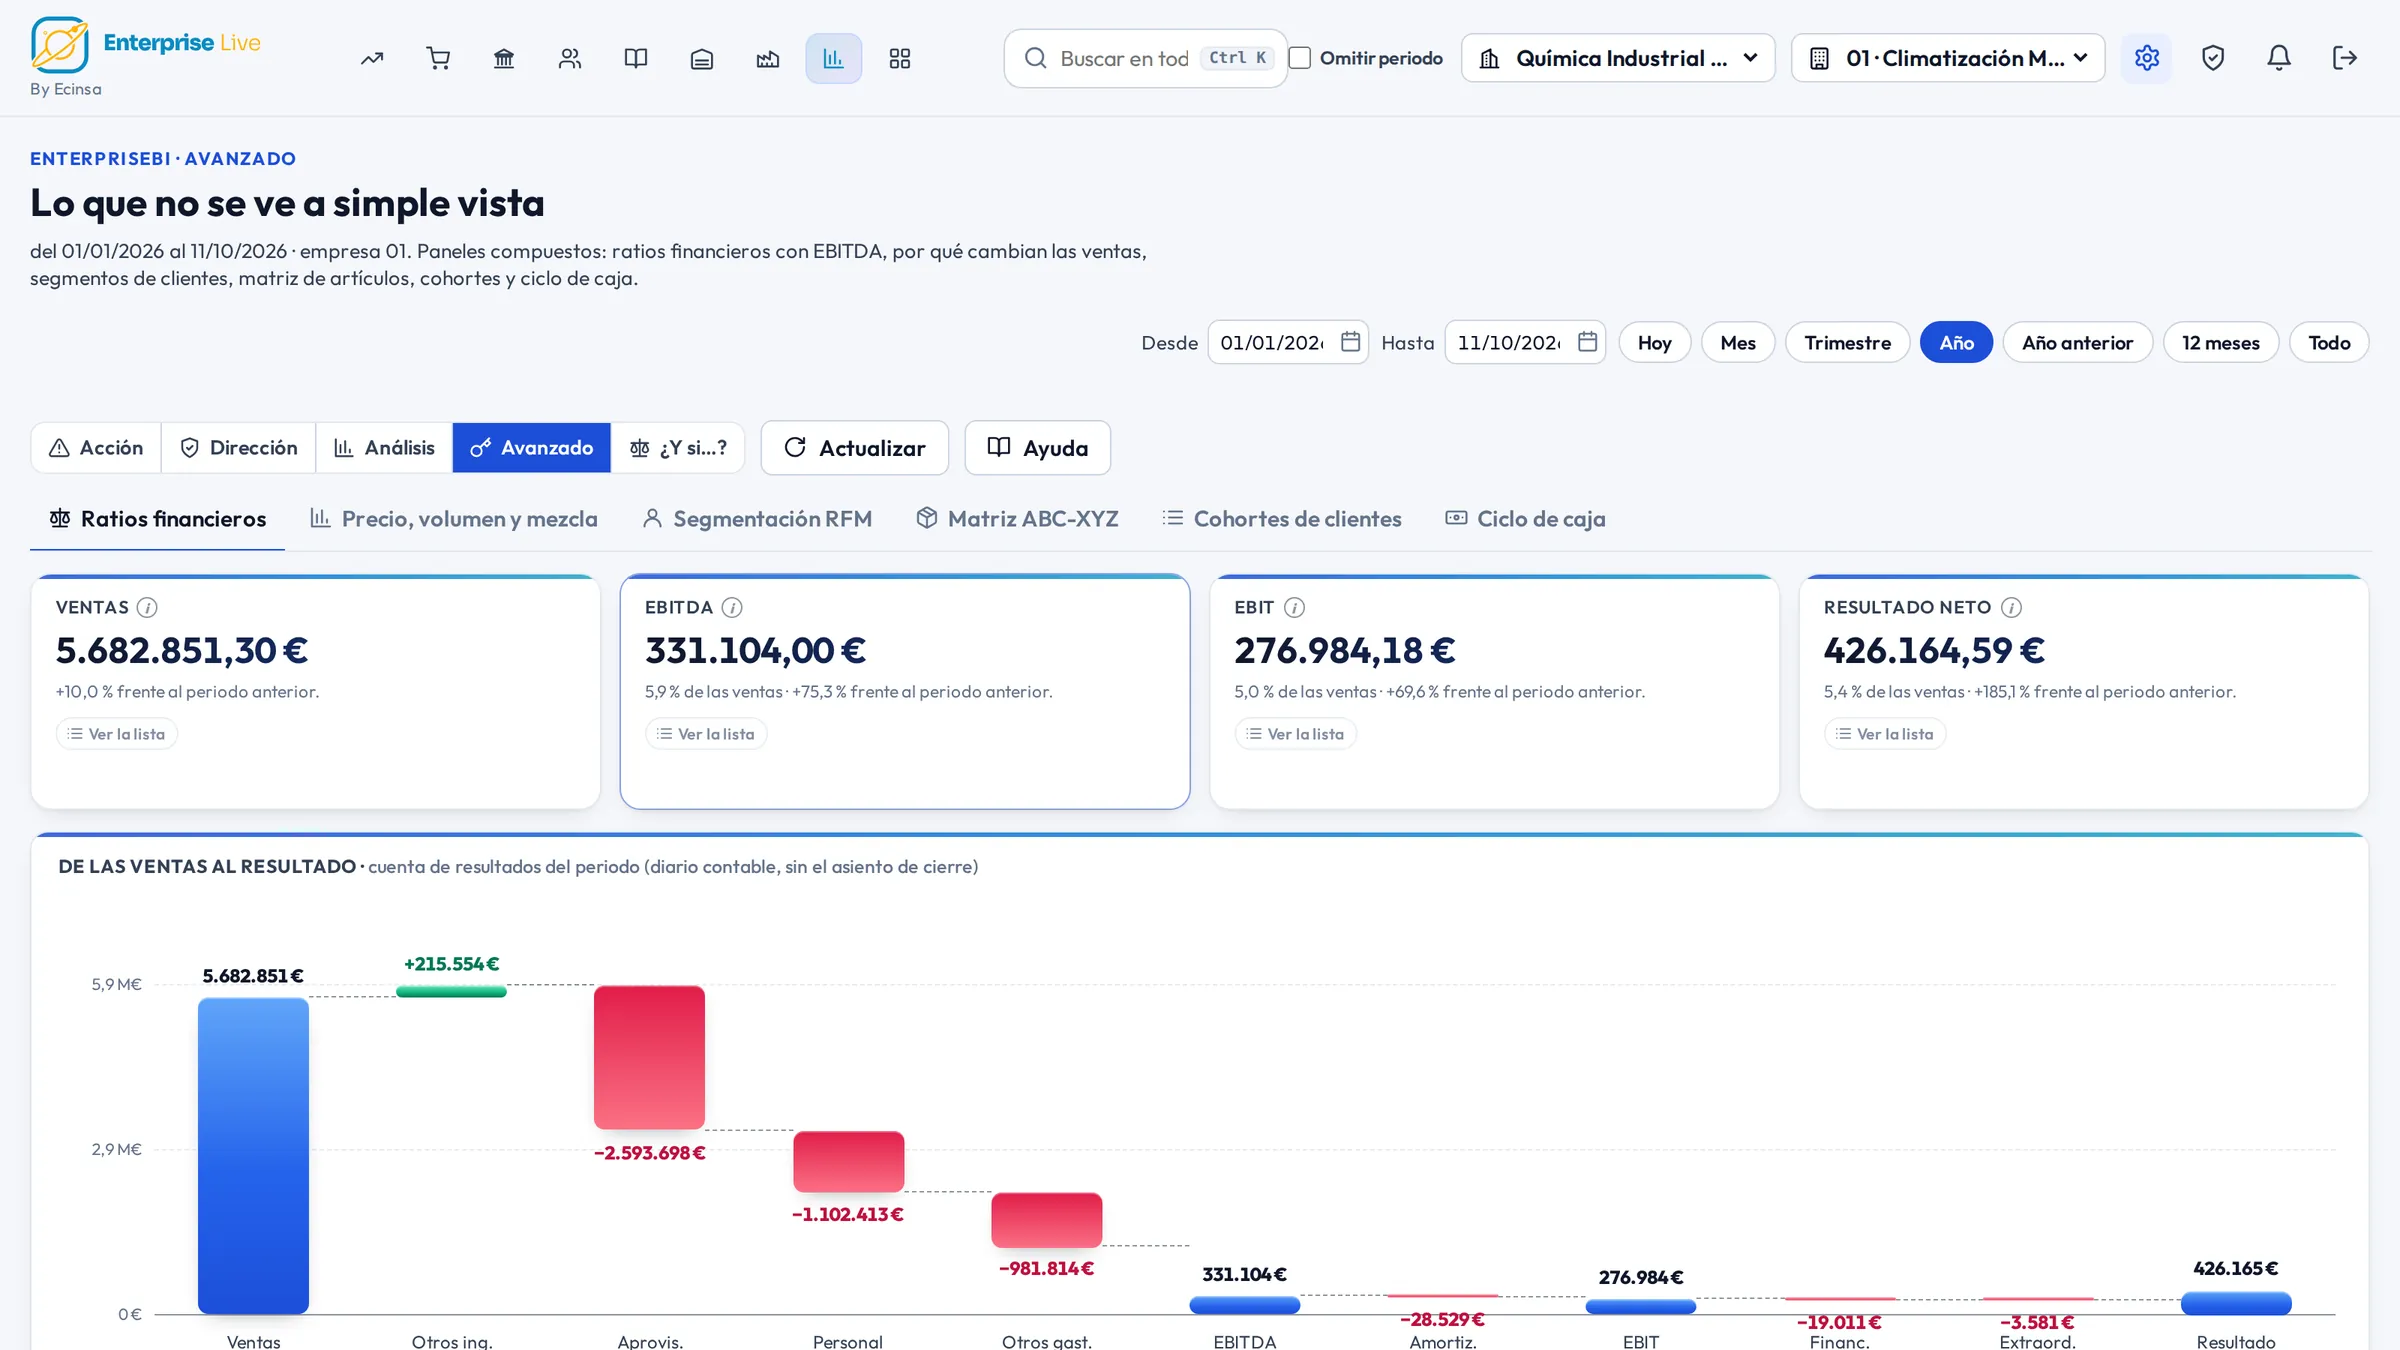Click the info icon next to VENTAS
This screenshot has width=2400, height=1350.
(147, 607)
